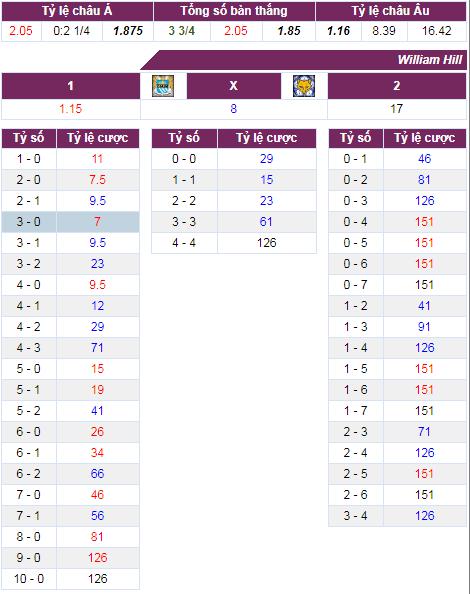The image size is (470, 594).
Task: Select the 10 - 0 score row odds 126
Action: [98, 578]
